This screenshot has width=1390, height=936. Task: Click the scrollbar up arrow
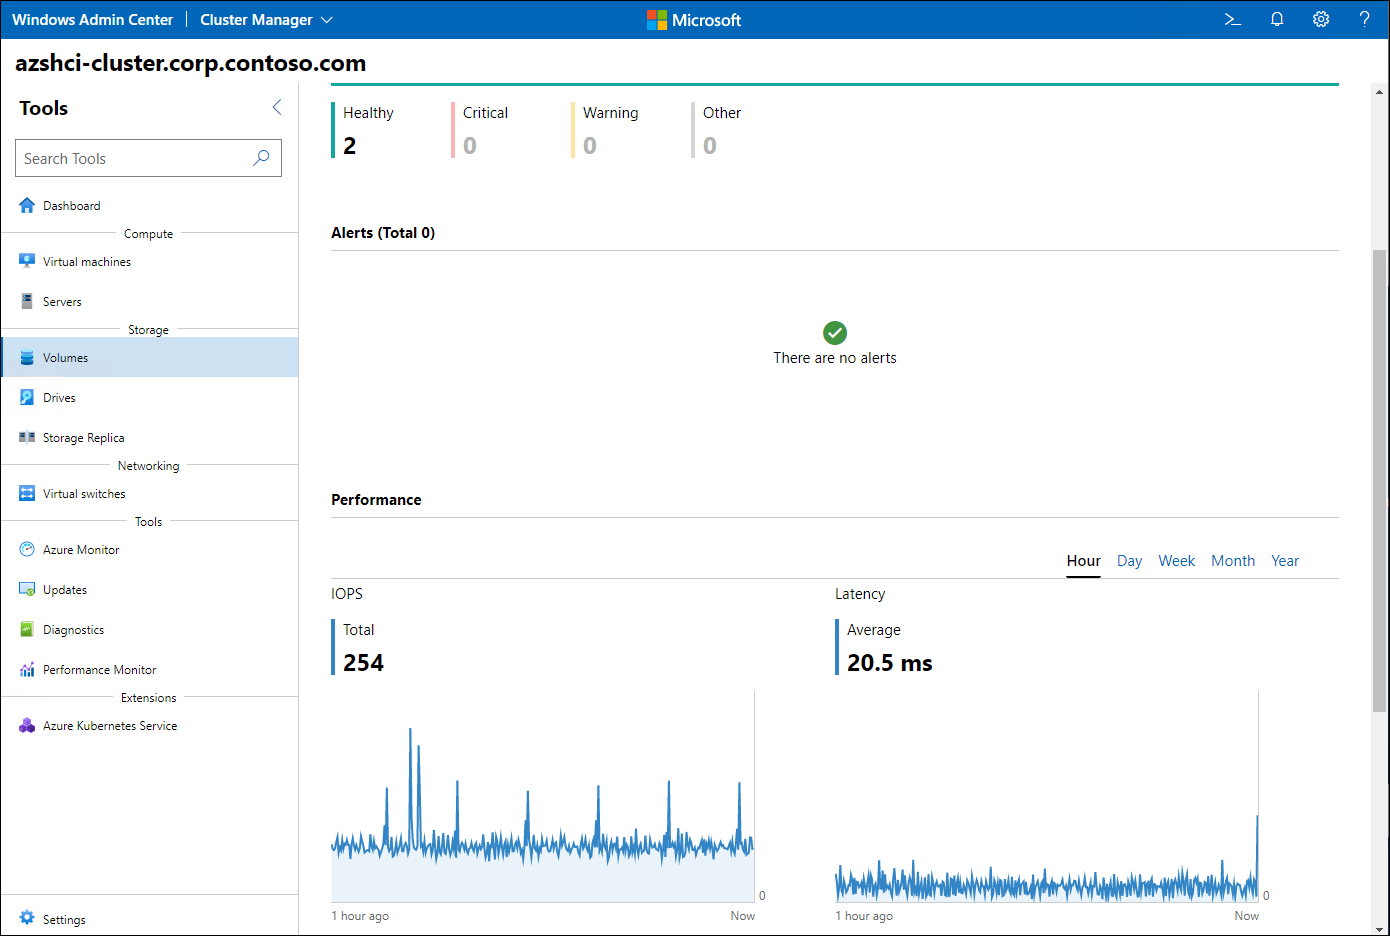click(1380, 92)
